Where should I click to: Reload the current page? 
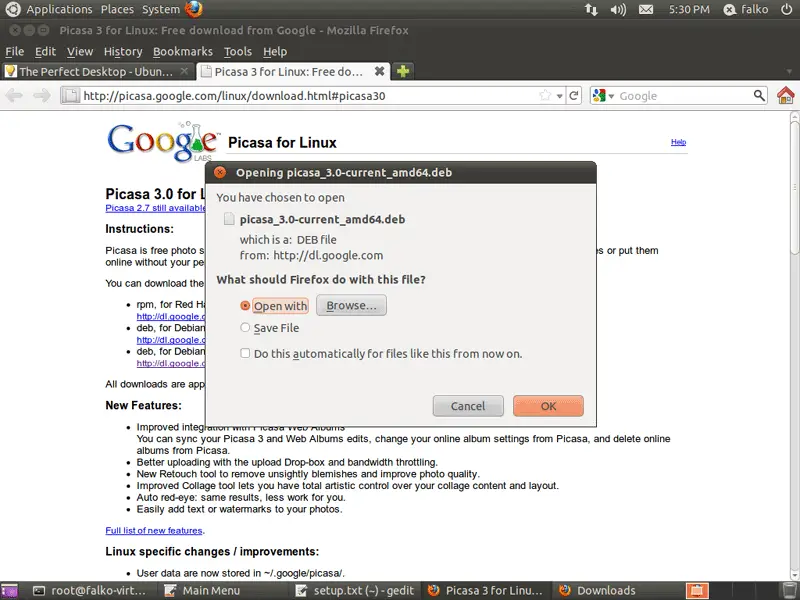click(x=574, y=95)
